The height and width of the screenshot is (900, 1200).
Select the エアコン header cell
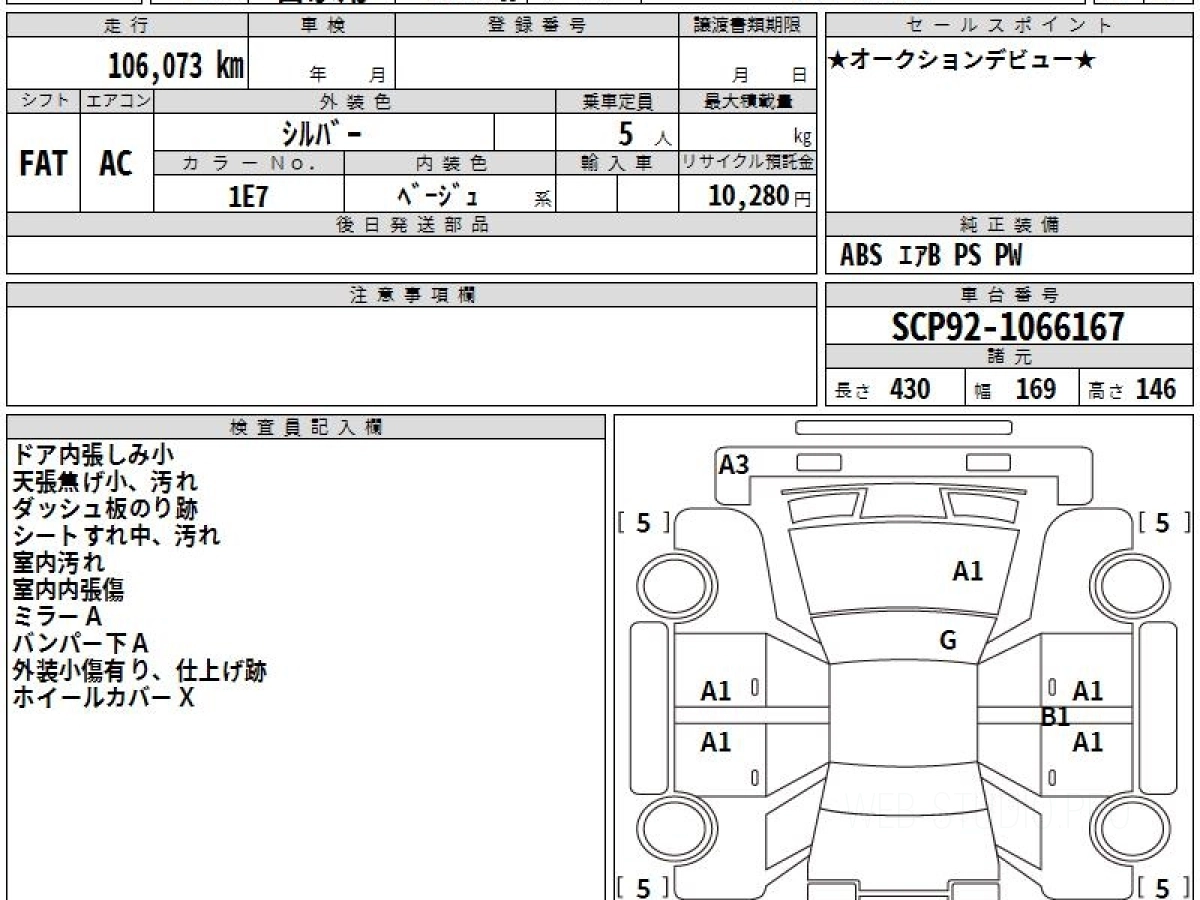[117, 101]
